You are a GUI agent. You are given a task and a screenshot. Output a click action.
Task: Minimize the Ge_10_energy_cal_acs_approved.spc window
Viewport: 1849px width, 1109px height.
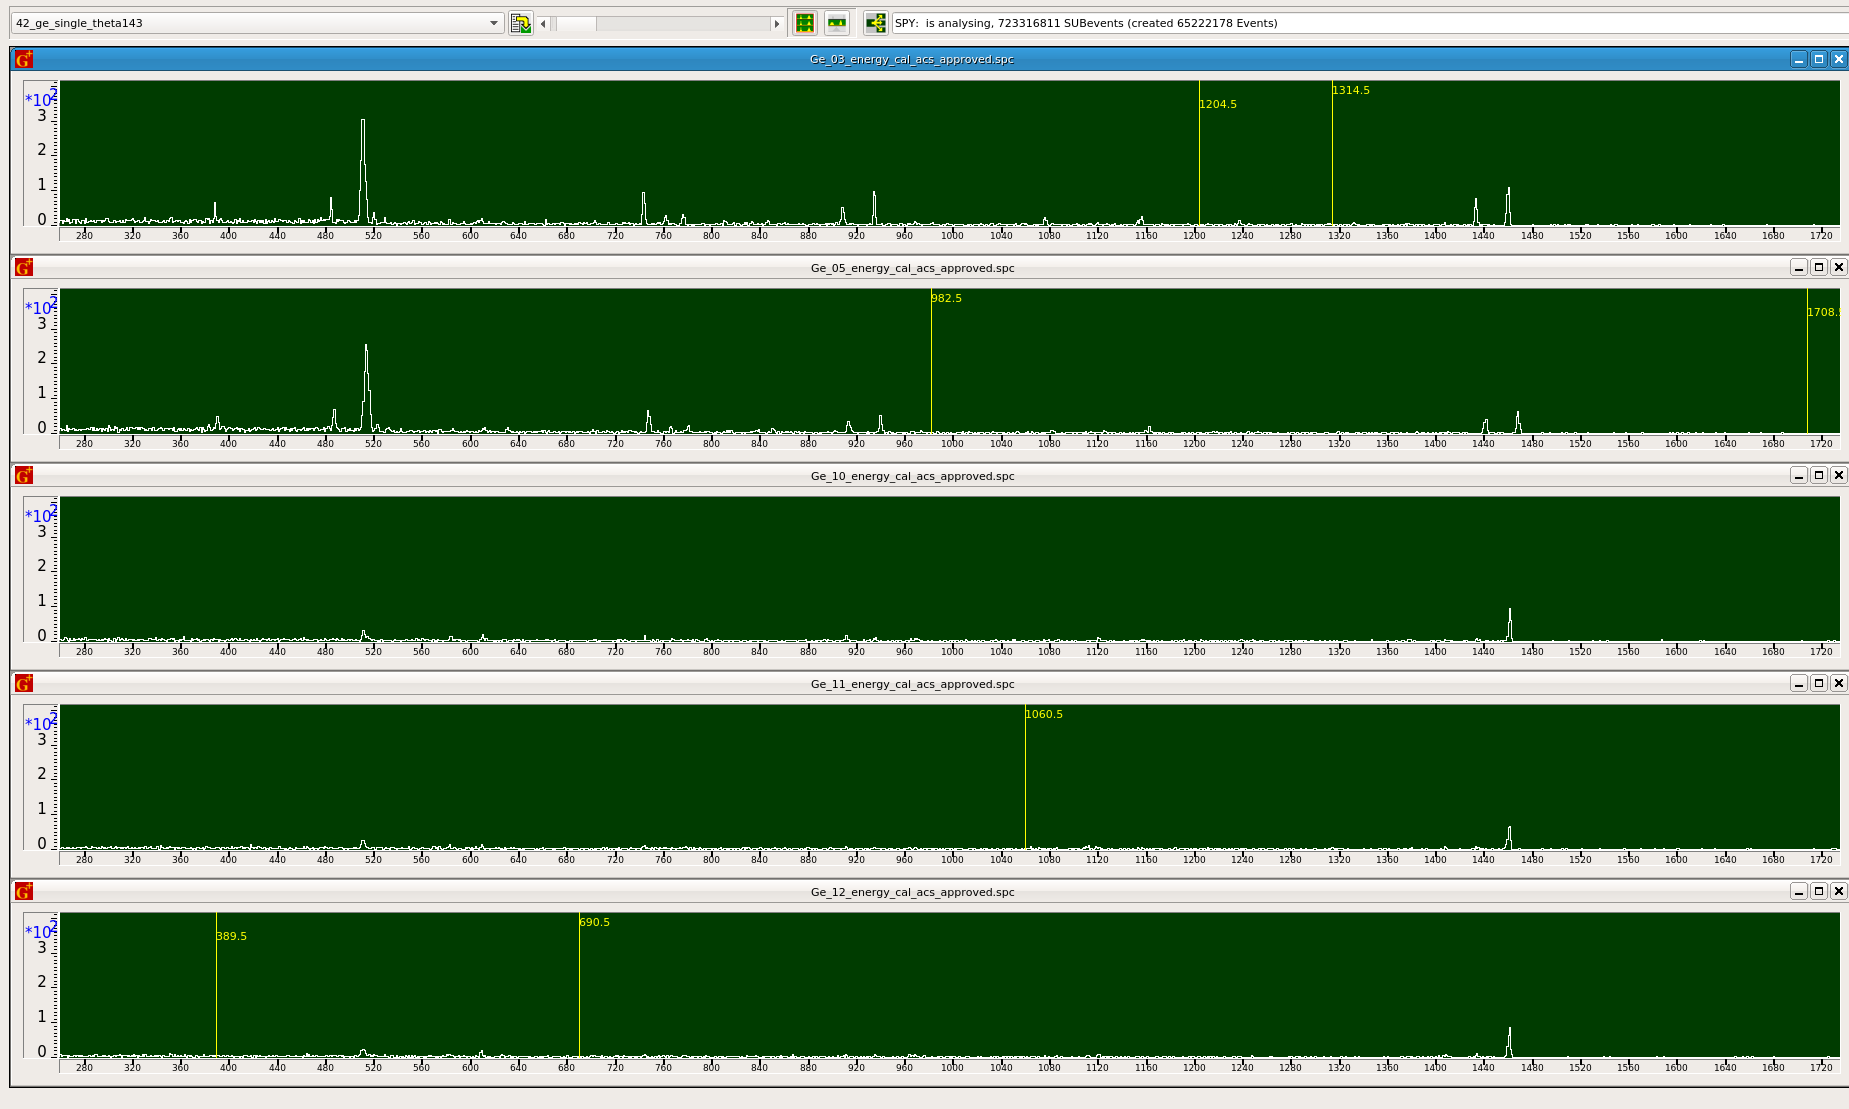1799,475
